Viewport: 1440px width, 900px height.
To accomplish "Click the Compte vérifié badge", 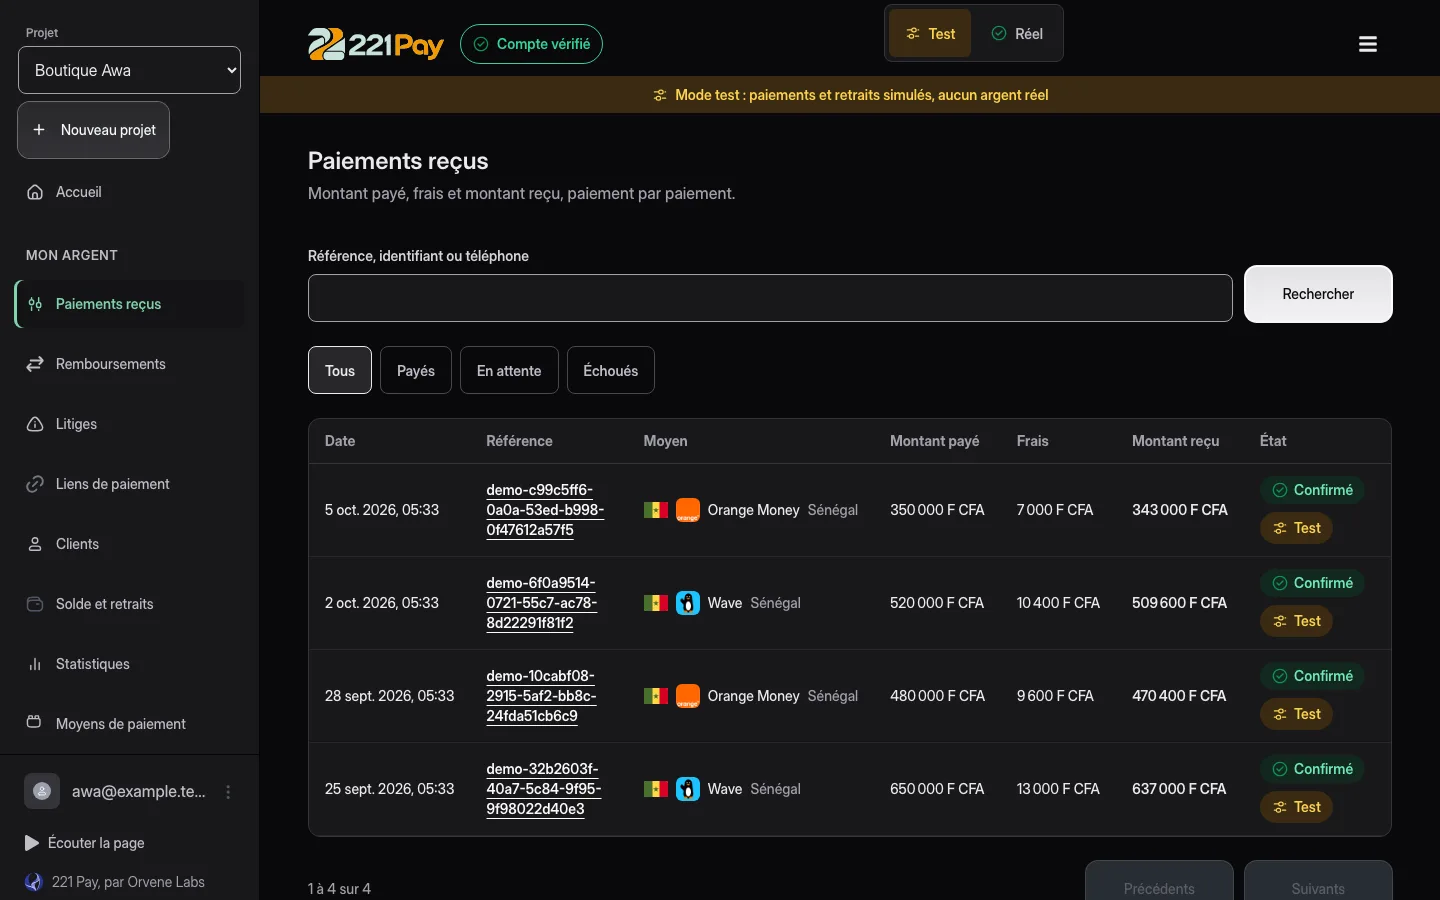I will (531, 44).
